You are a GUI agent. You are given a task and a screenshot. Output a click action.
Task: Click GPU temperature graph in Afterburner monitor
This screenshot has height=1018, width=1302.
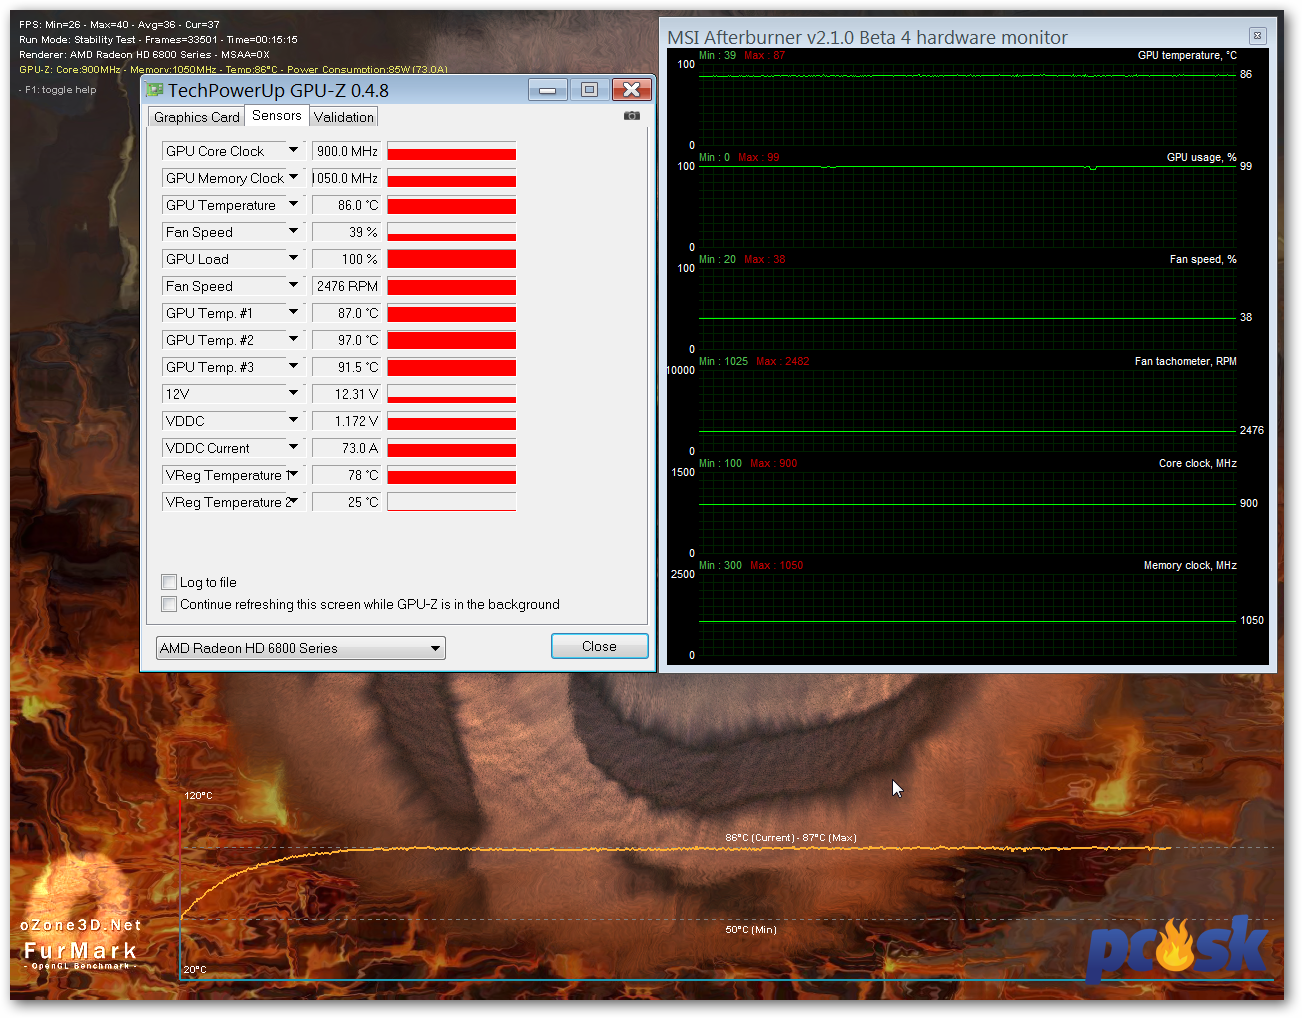coord(967,105)
